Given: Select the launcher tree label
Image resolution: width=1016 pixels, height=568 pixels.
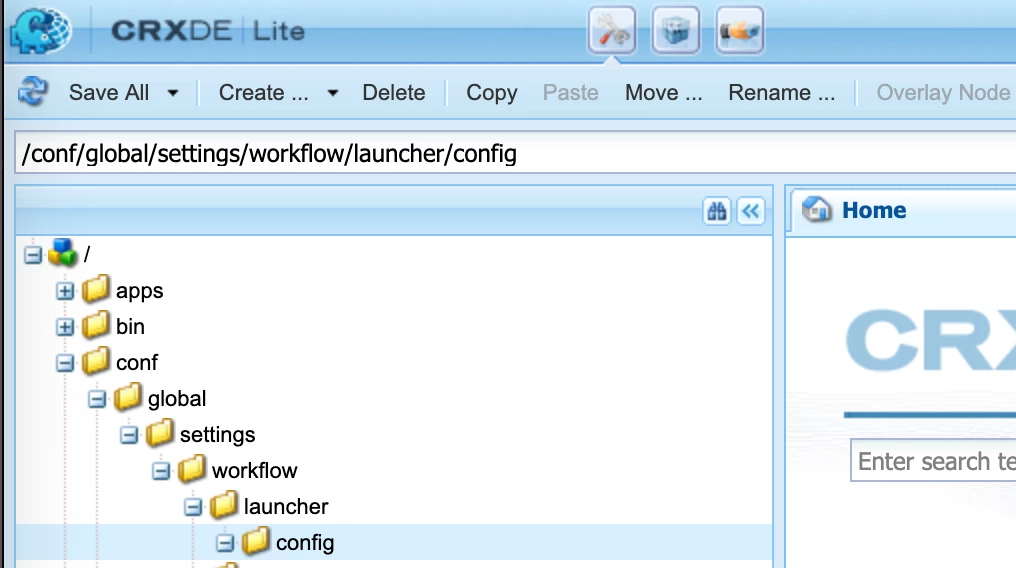Looking at the screenshot, I should click(x=286, y=506).
